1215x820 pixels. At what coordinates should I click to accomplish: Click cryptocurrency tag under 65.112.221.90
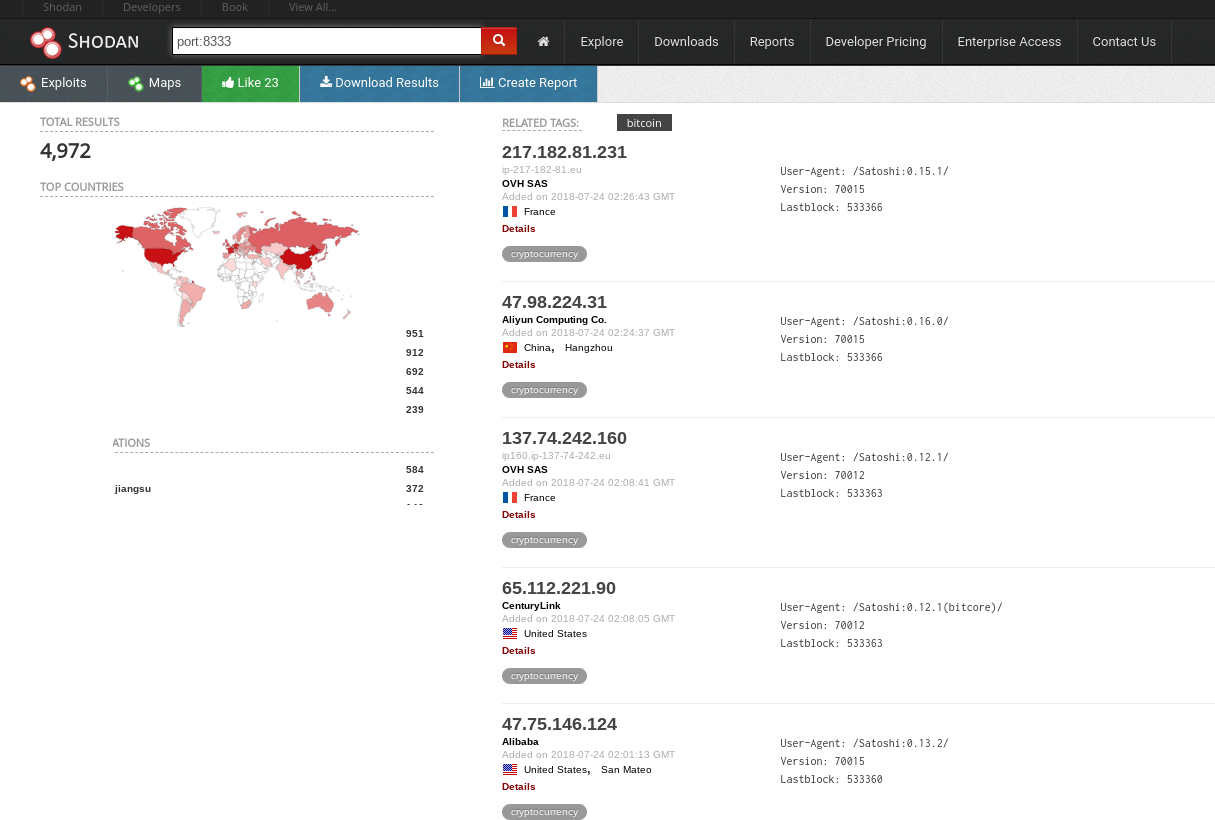point(544,676)
